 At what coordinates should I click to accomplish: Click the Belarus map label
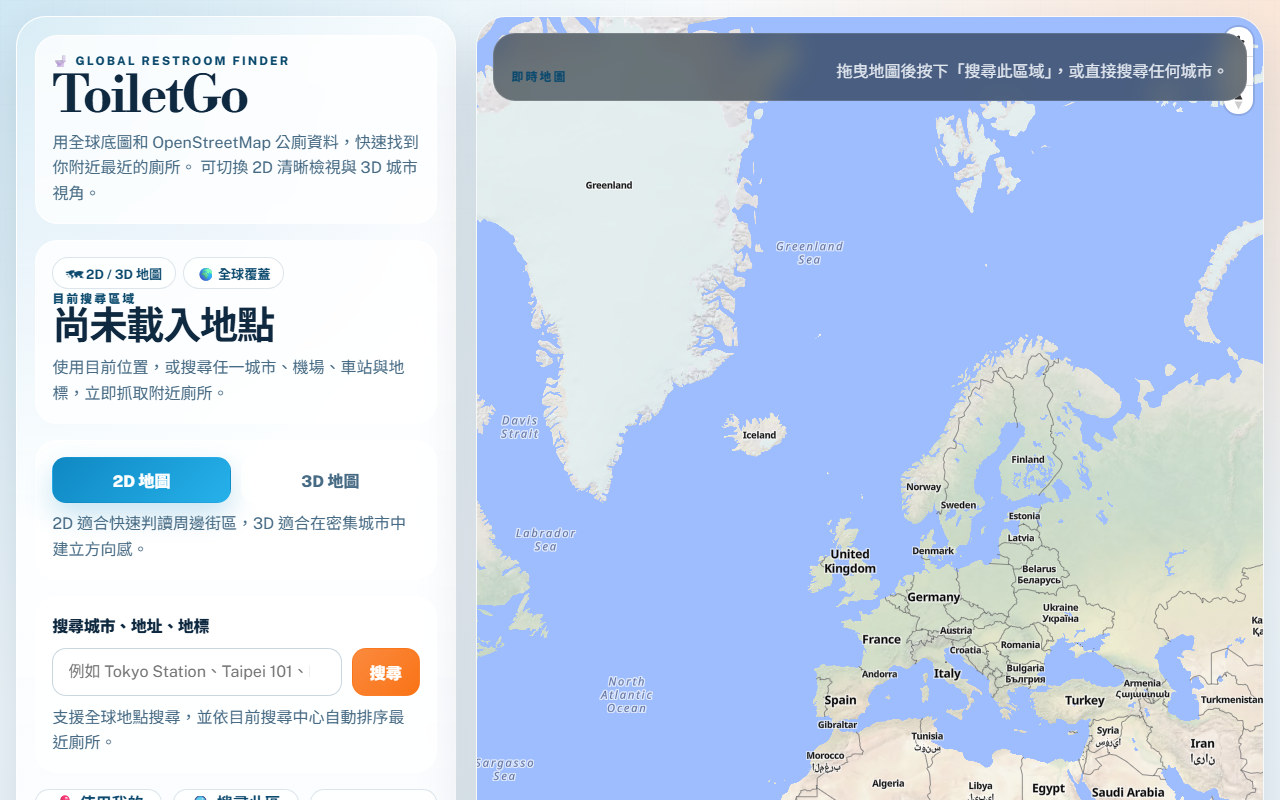pos(1039,575)
